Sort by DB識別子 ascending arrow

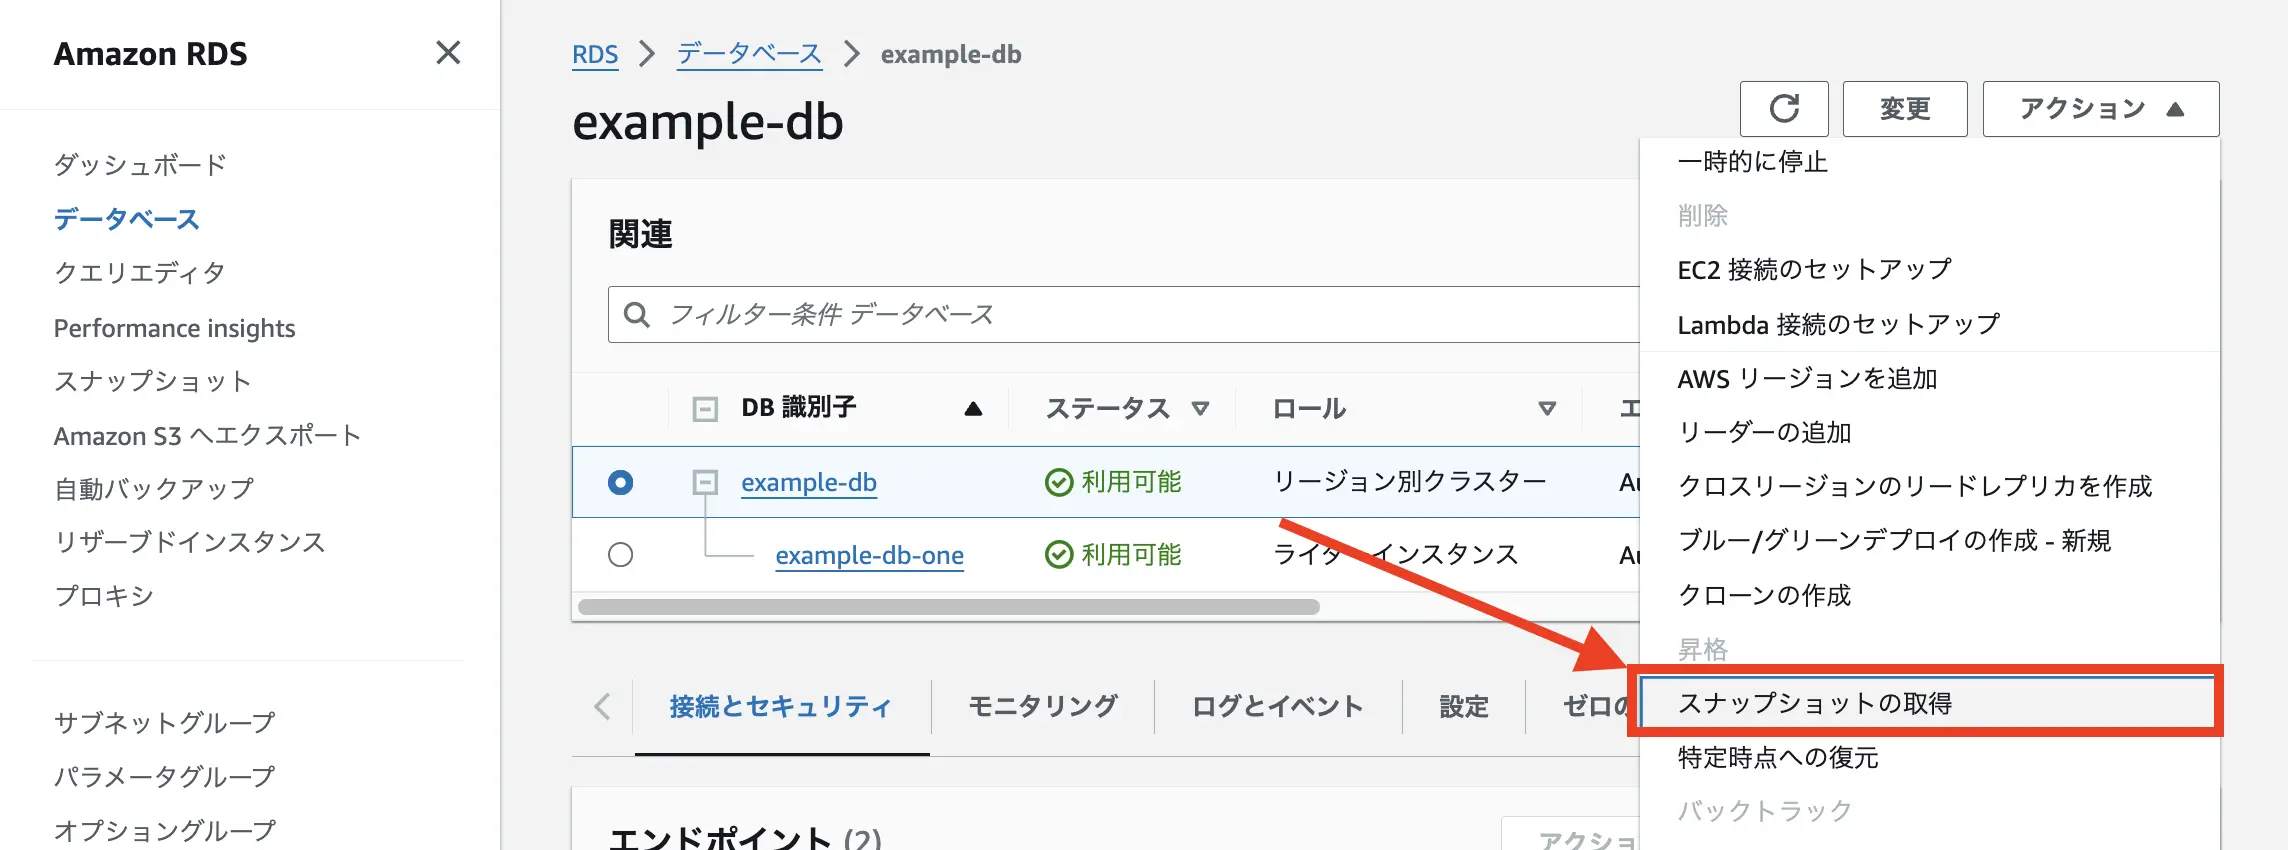pyautogui.click(x=972, y=409)
